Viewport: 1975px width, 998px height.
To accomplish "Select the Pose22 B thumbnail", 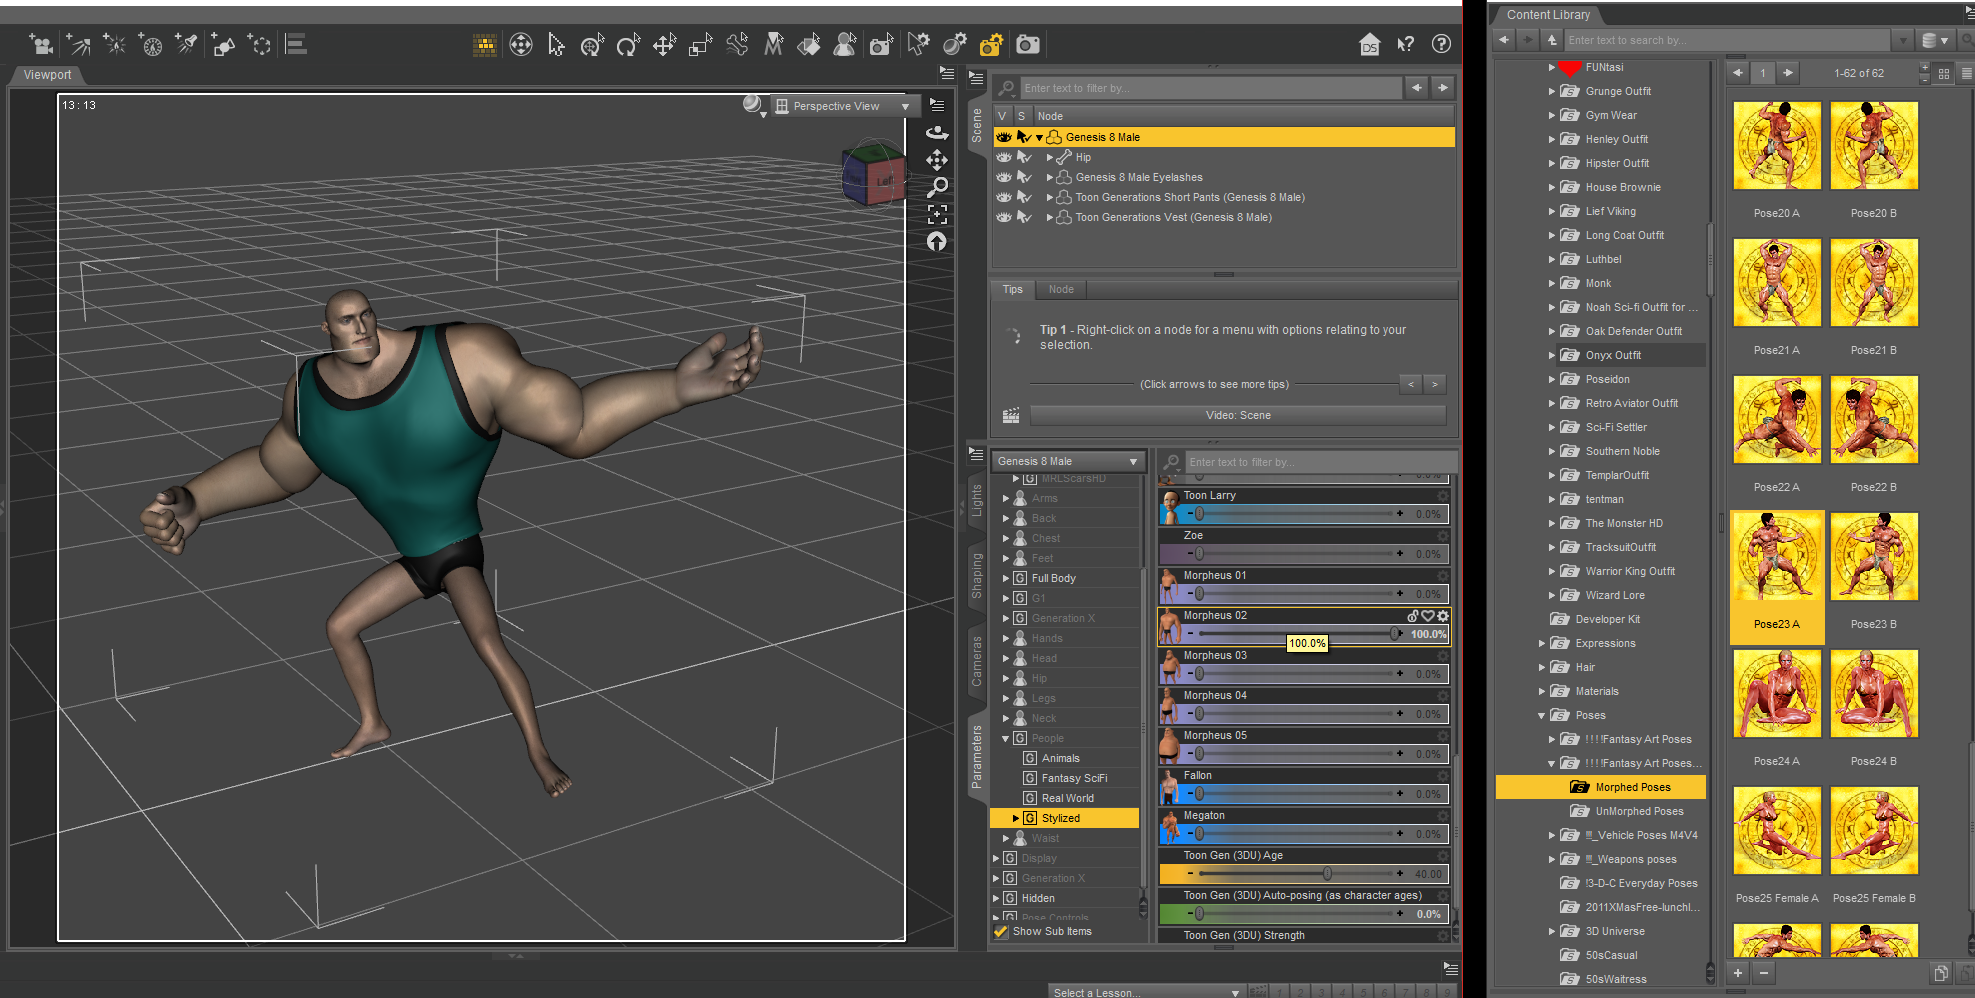I will click(x=1873, y=420).
